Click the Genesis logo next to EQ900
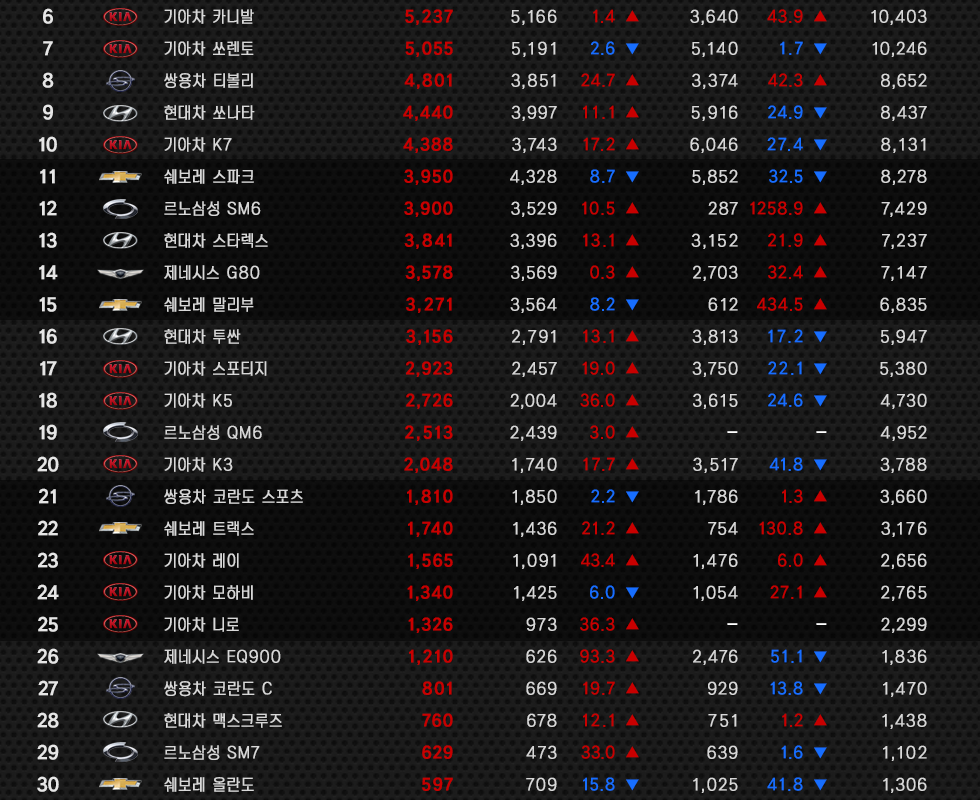 click(x=120, y=657)
